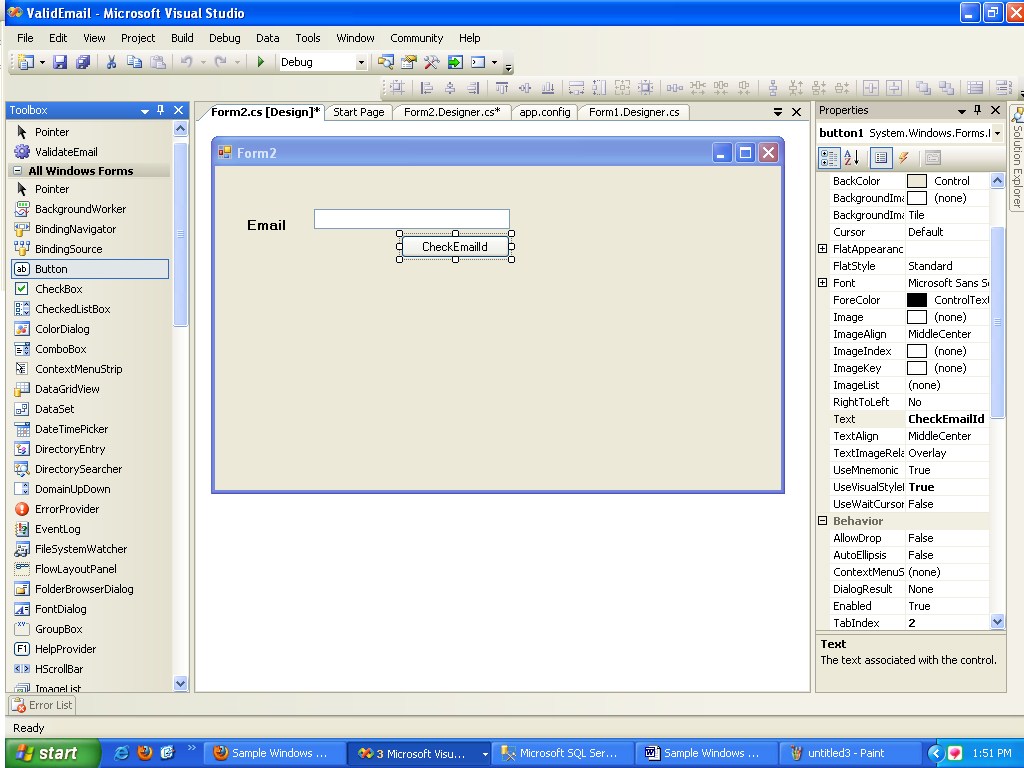Open the Build menu
The image size is (1024, 768).
coord(182,38)
